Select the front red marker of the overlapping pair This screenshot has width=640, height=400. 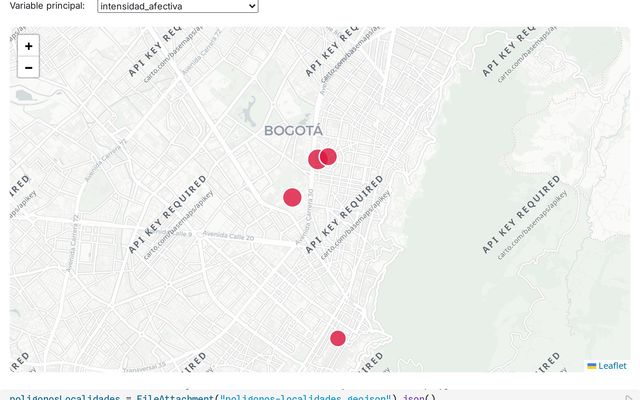[328, 156]
